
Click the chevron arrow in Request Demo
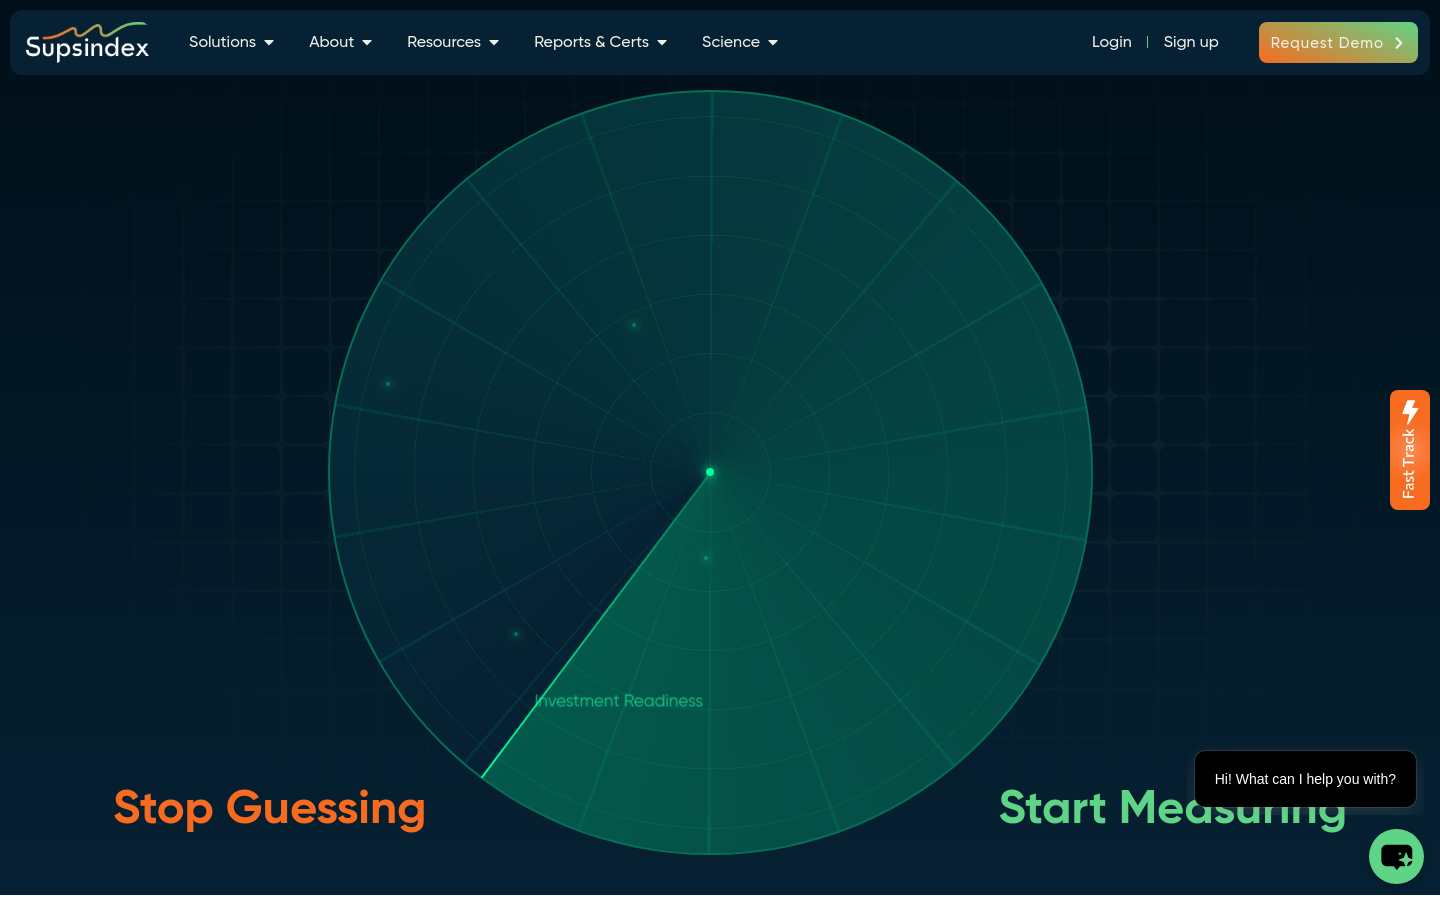pos(1399,43)
